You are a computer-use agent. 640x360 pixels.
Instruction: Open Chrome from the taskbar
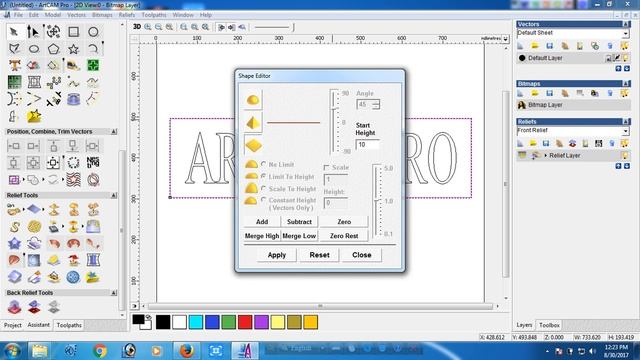click(100, 350)
